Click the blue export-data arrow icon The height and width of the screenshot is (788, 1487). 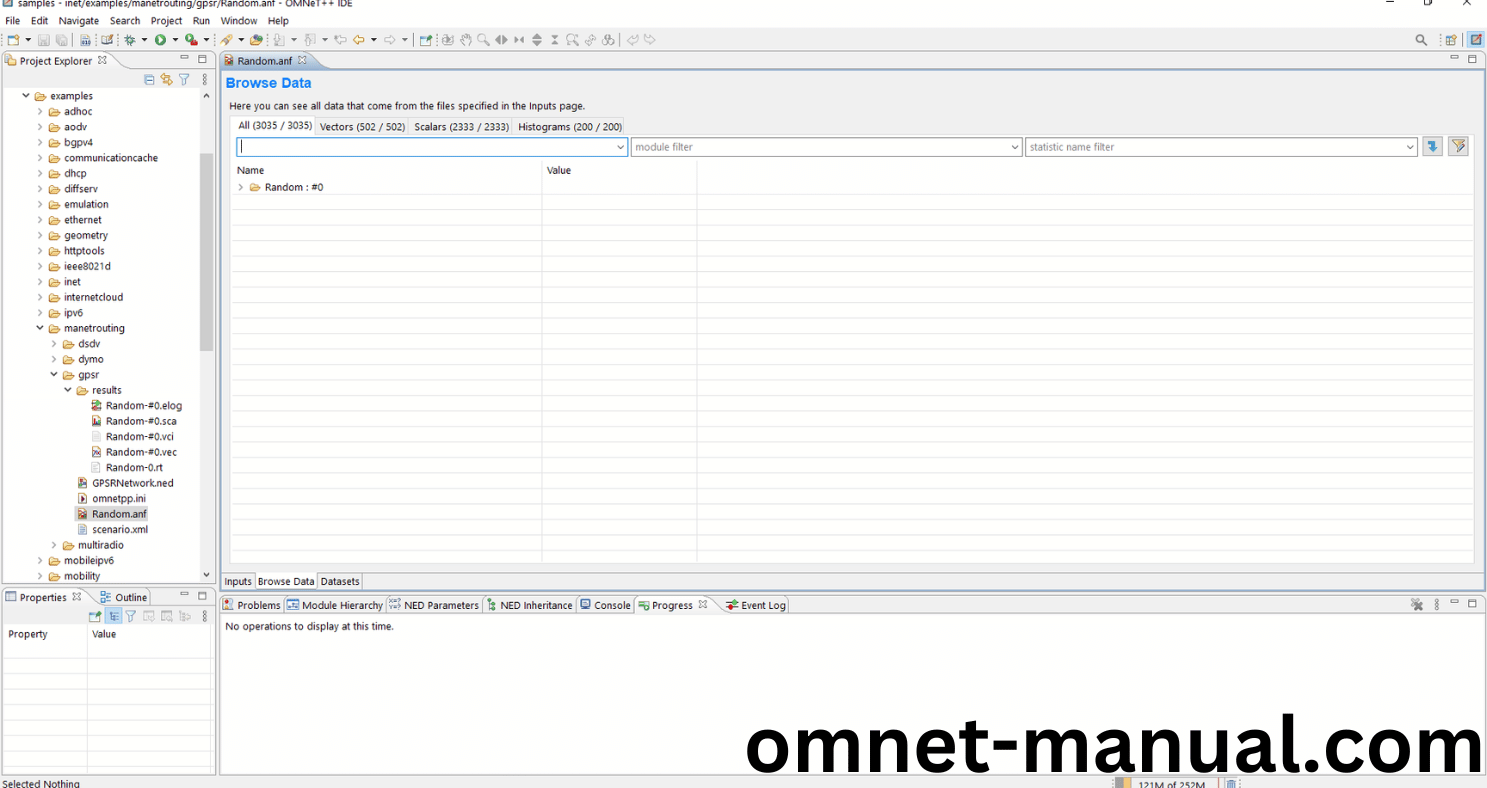coord(1431,146)
